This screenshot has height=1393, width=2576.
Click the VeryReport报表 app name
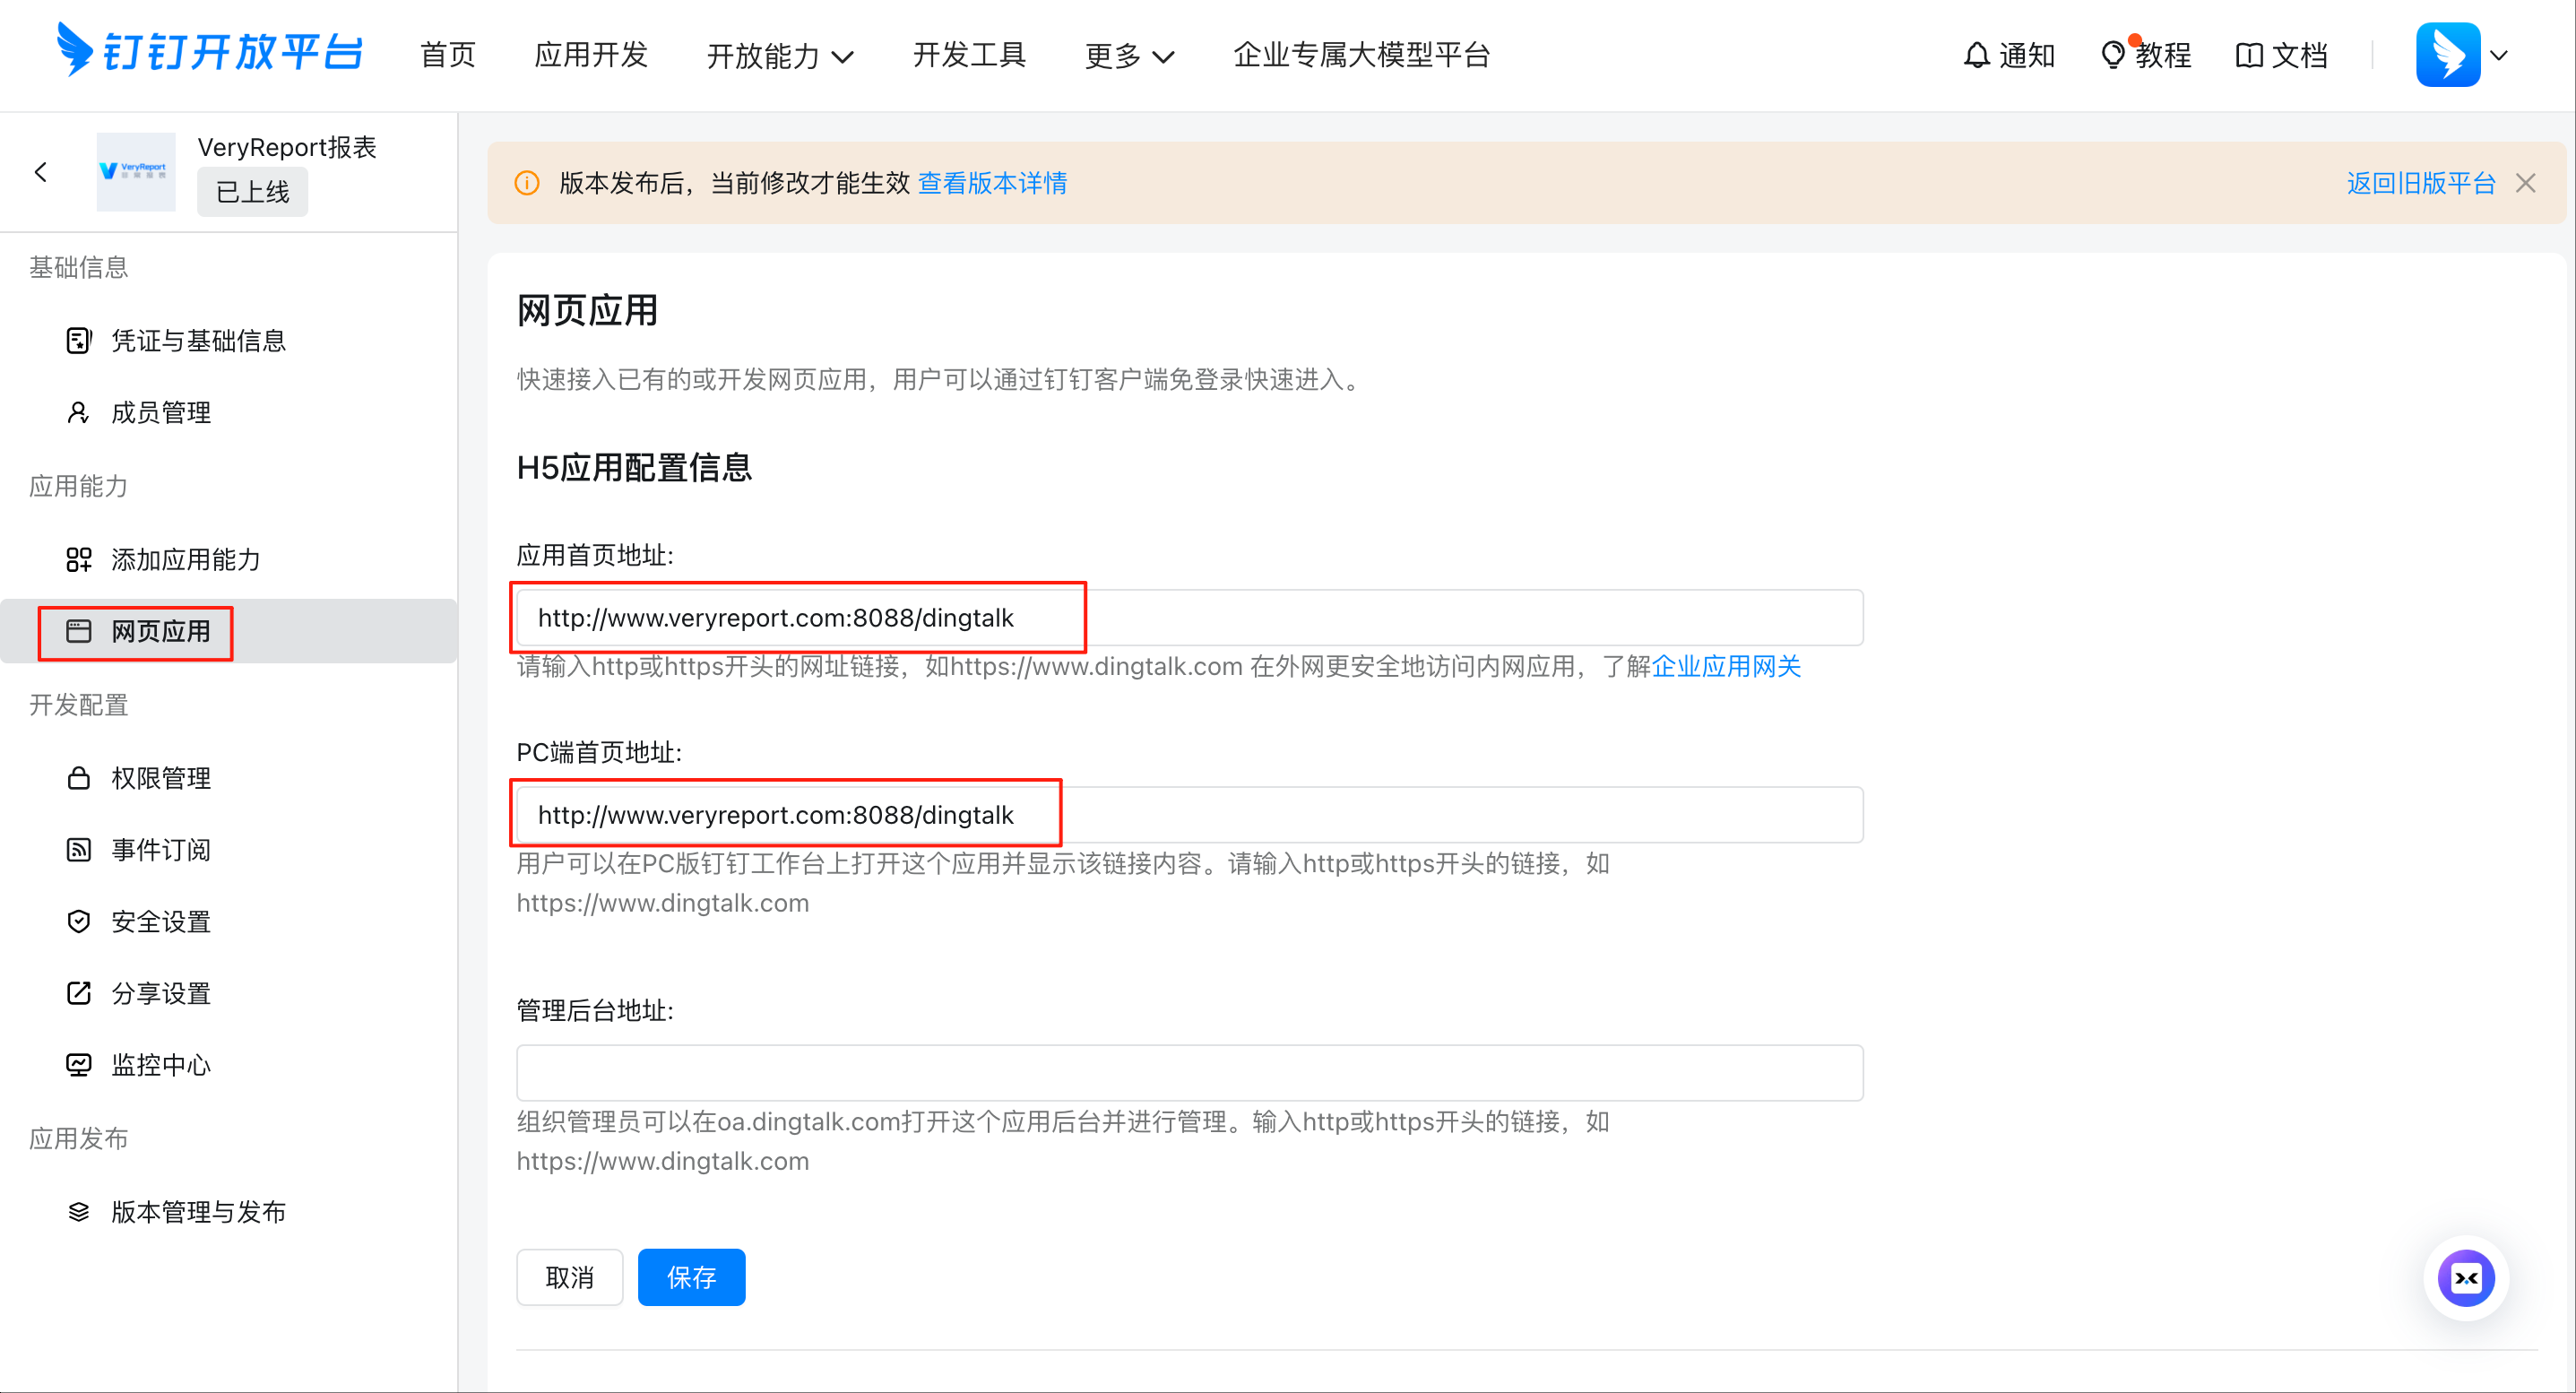tap(287, 147)
